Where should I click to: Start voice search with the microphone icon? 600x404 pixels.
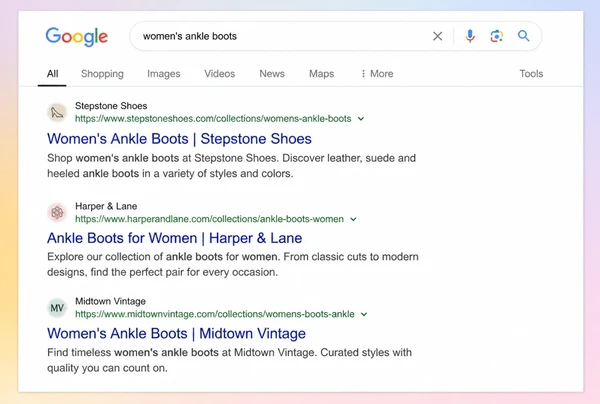pyautogui.click(x=470, y=36)
